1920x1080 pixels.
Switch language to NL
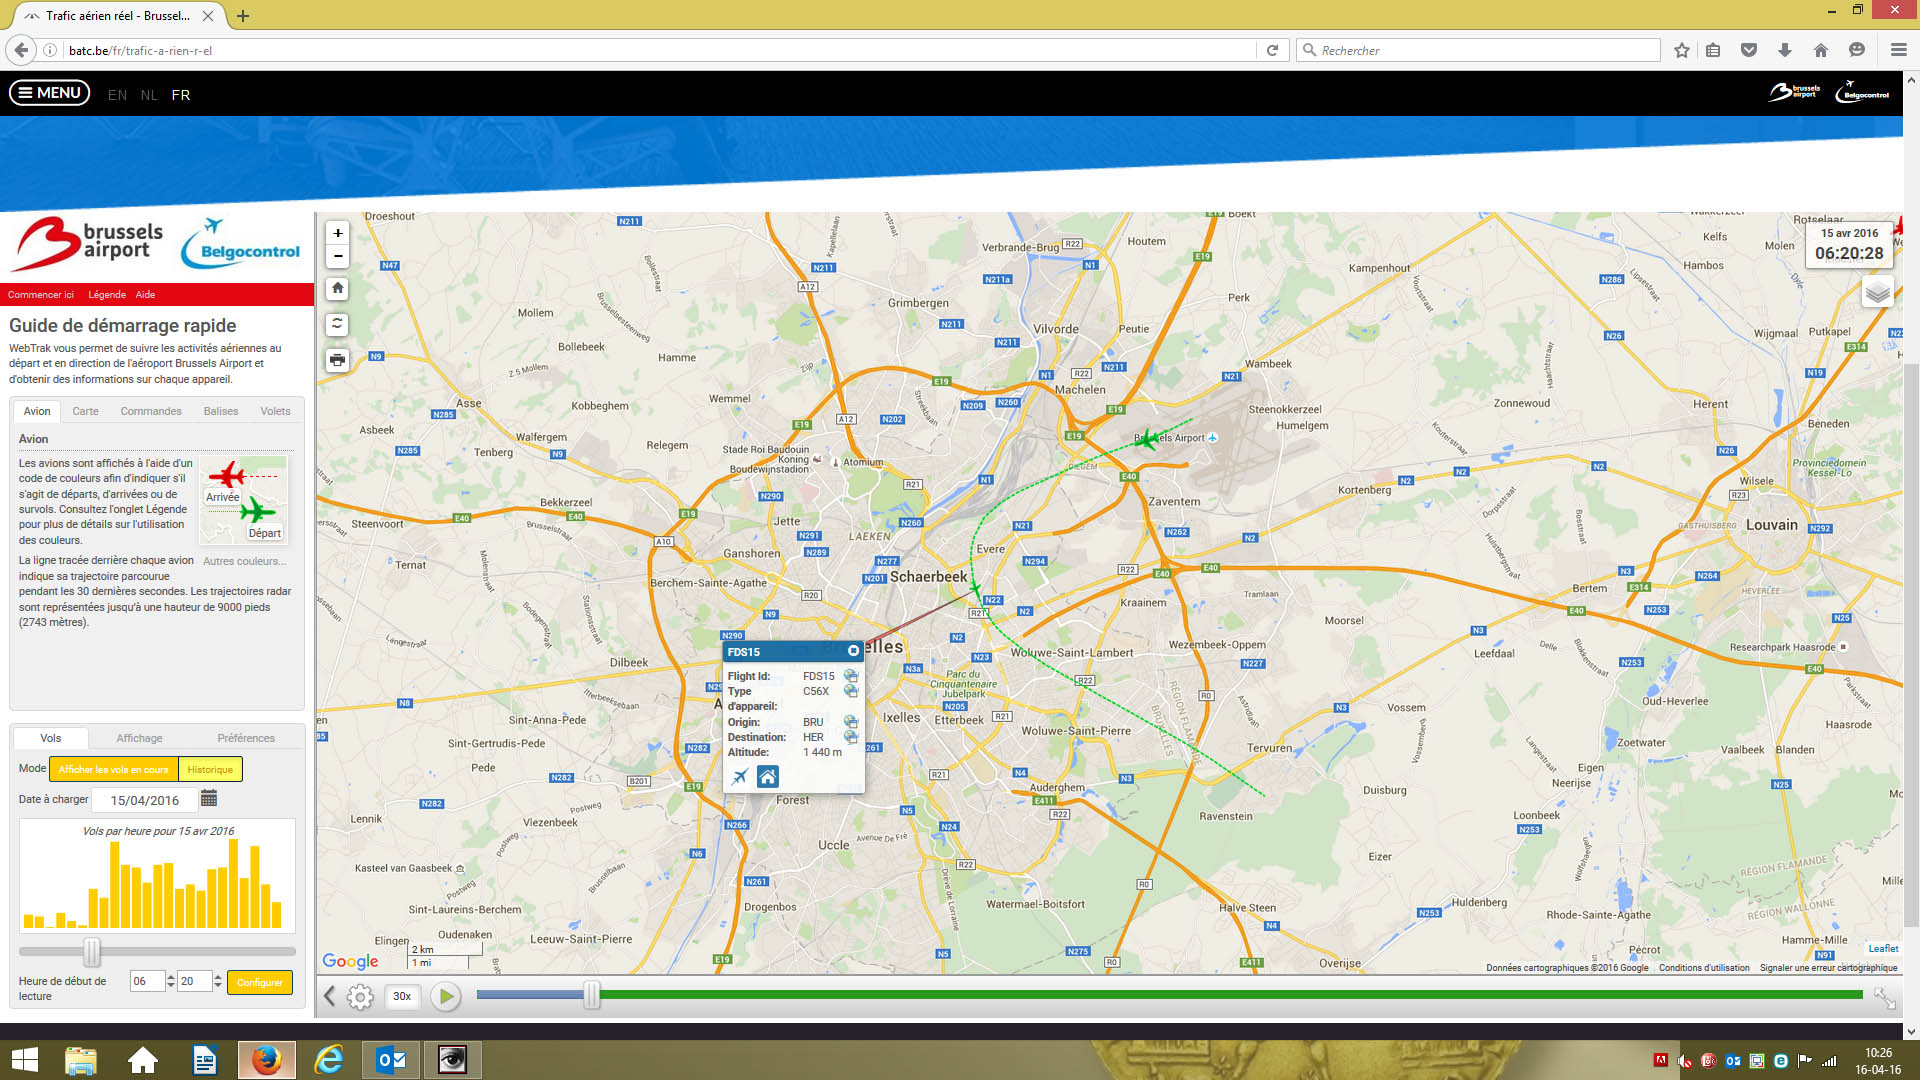(149, 95)
